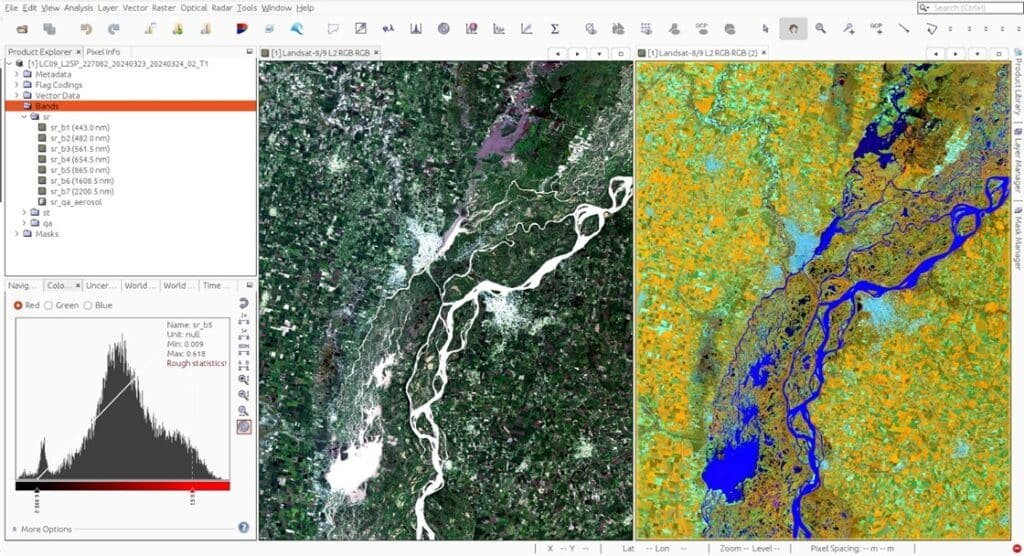1024x556 pixels.
Task: Open the Statistics sigma tool
Action: (554, 29)
